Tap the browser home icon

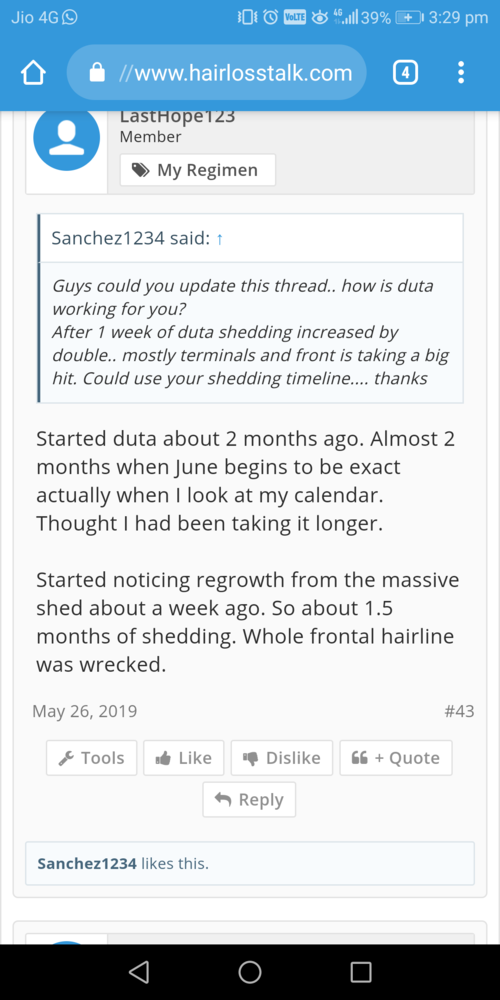(33, 73)
